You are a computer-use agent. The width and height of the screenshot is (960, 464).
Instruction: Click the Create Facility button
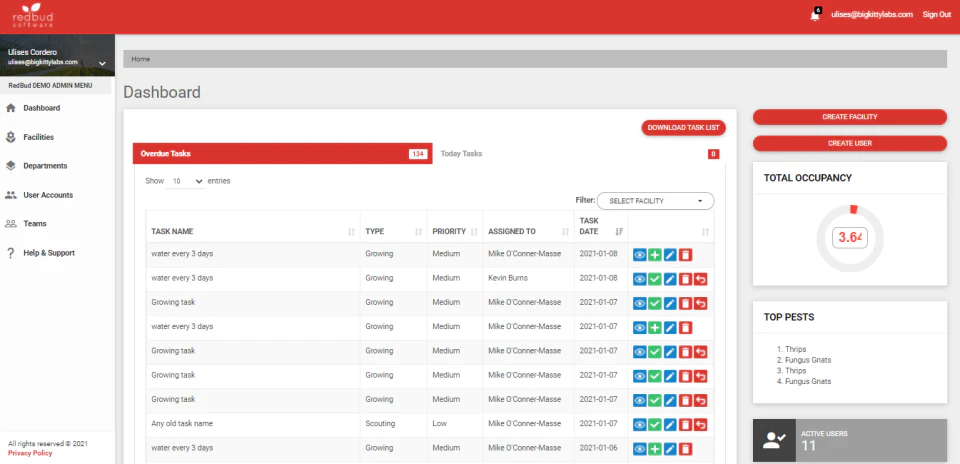[x=850, y=117]
